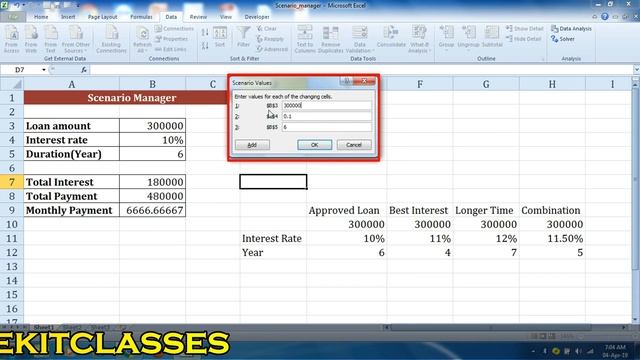Click Select All corner of sheet
Image resolution: width=640 pixels, height=360 pixels.
tap(12, 84)
